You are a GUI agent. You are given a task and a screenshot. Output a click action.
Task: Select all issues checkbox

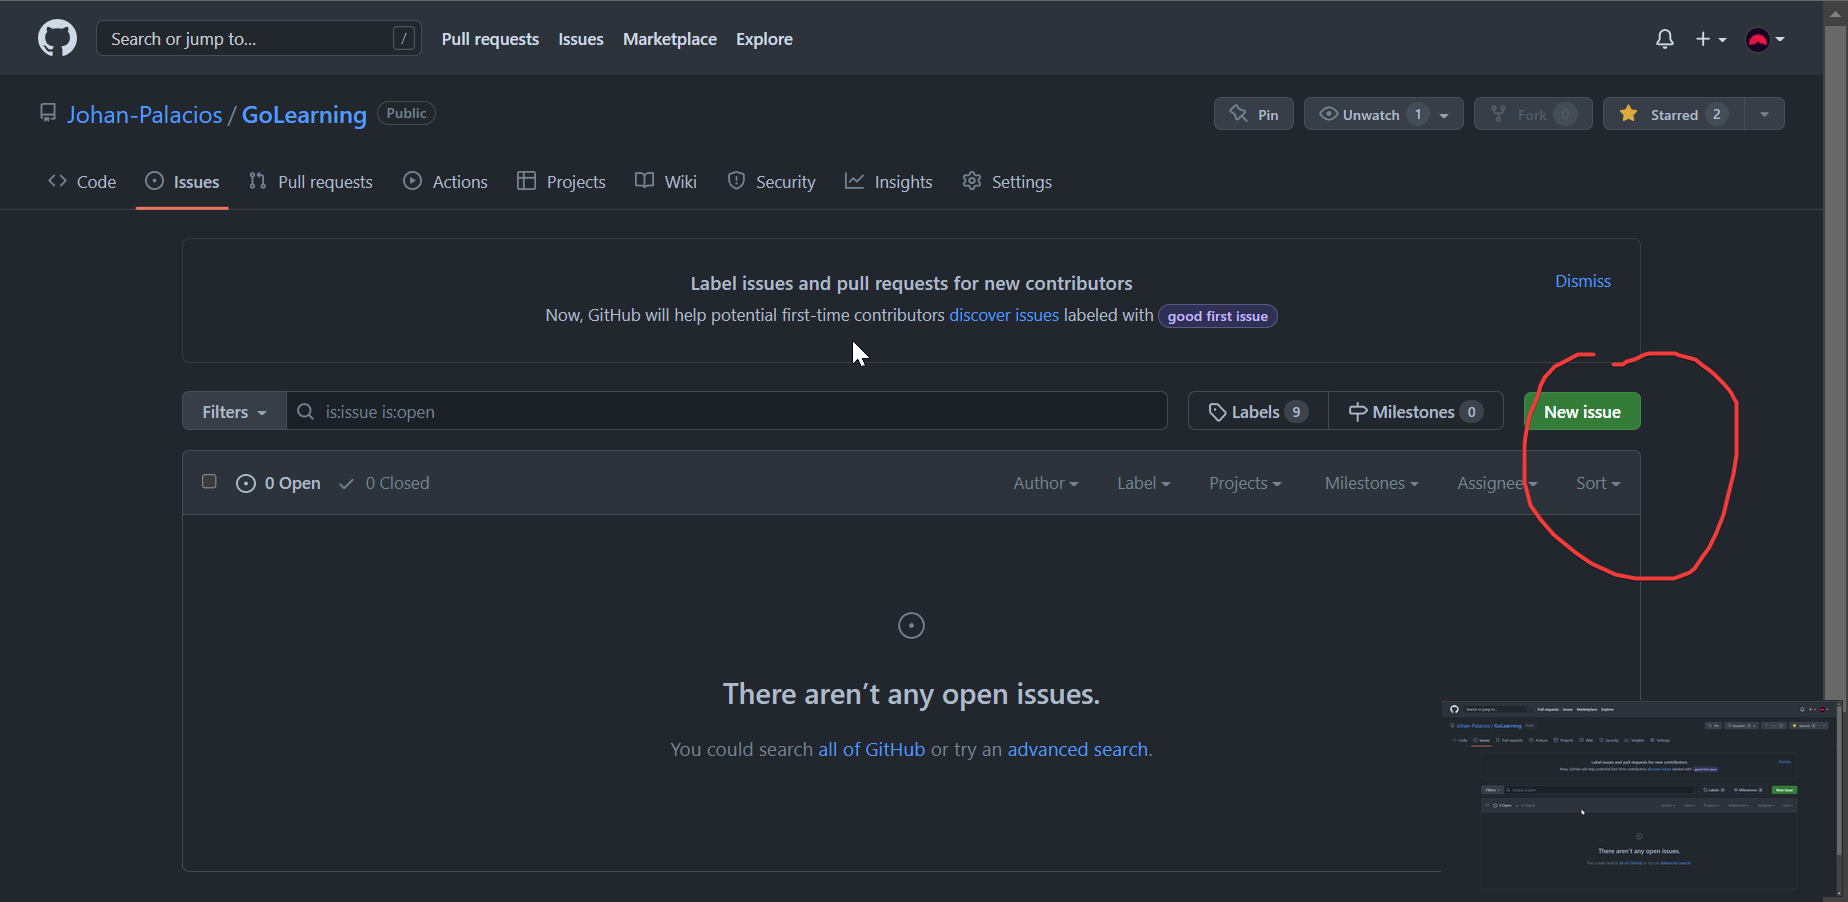point(209,481)
